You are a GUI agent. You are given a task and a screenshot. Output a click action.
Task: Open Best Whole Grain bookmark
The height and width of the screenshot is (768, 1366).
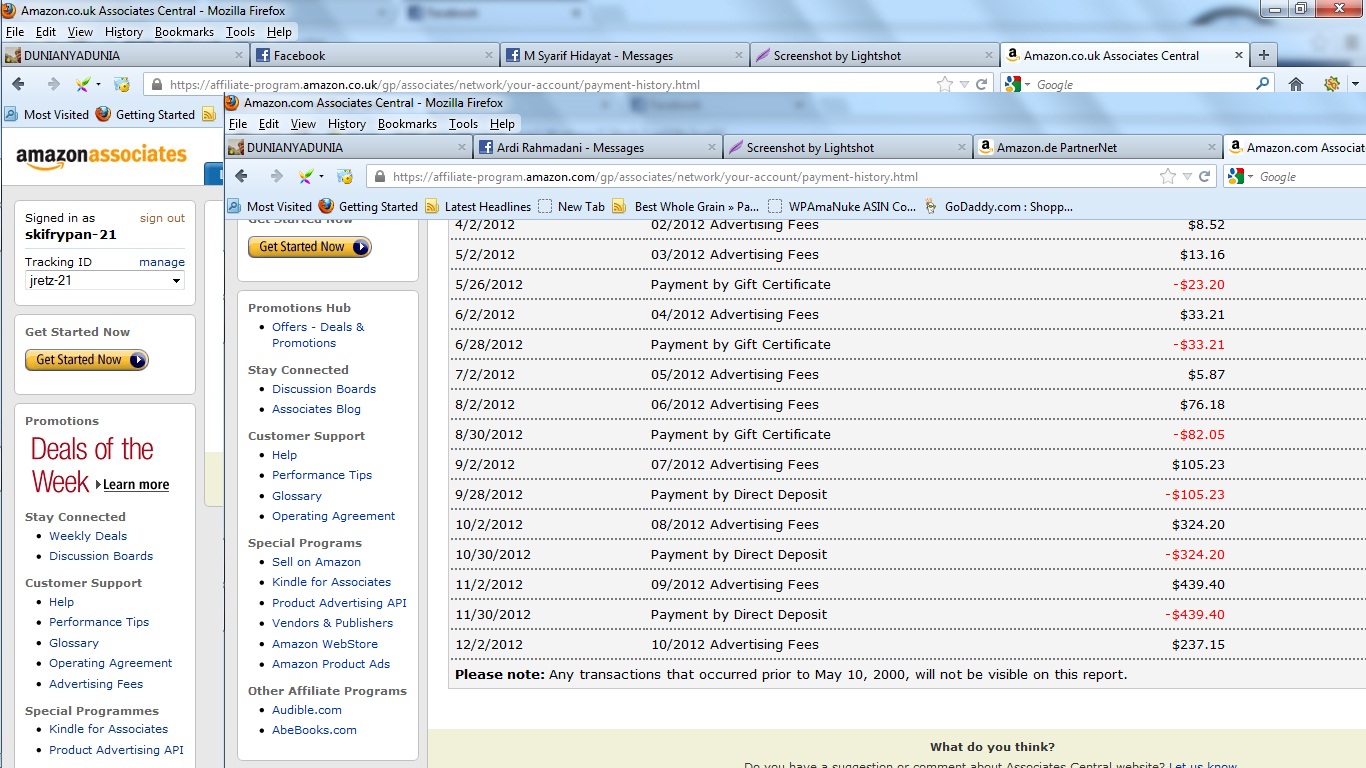coord(685,207)
